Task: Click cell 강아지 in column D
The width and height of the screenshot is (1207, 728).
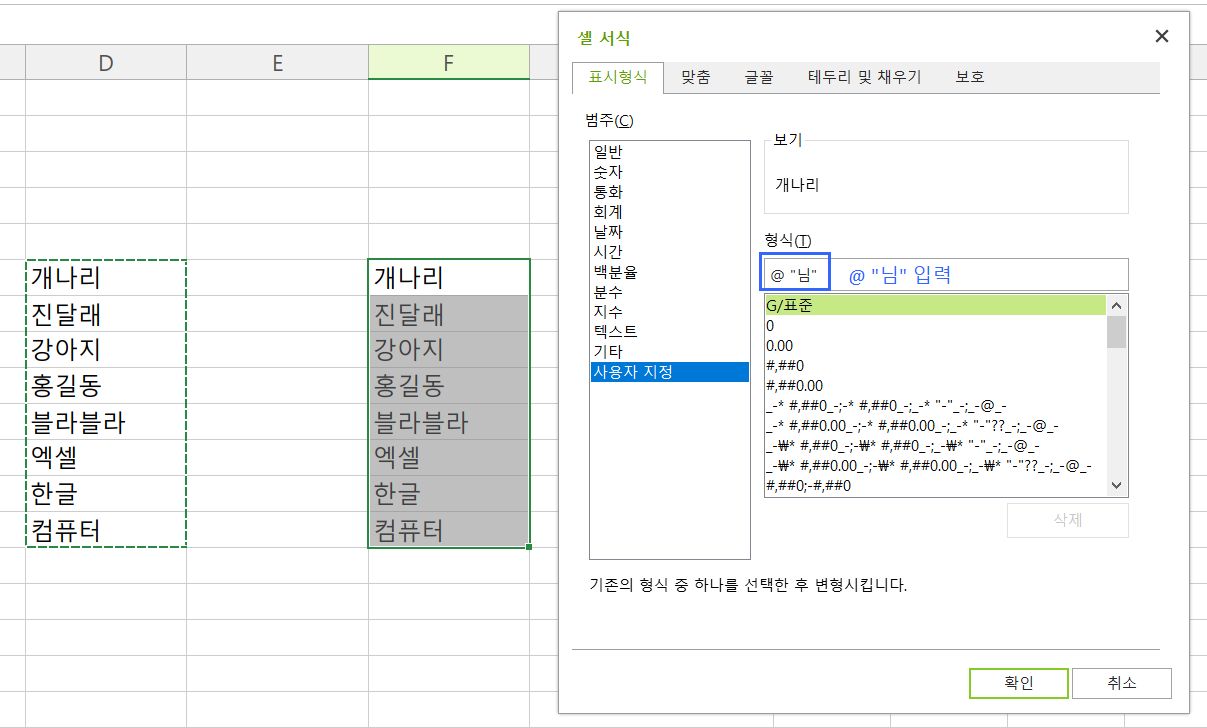Action: click(x=106, y=350)
